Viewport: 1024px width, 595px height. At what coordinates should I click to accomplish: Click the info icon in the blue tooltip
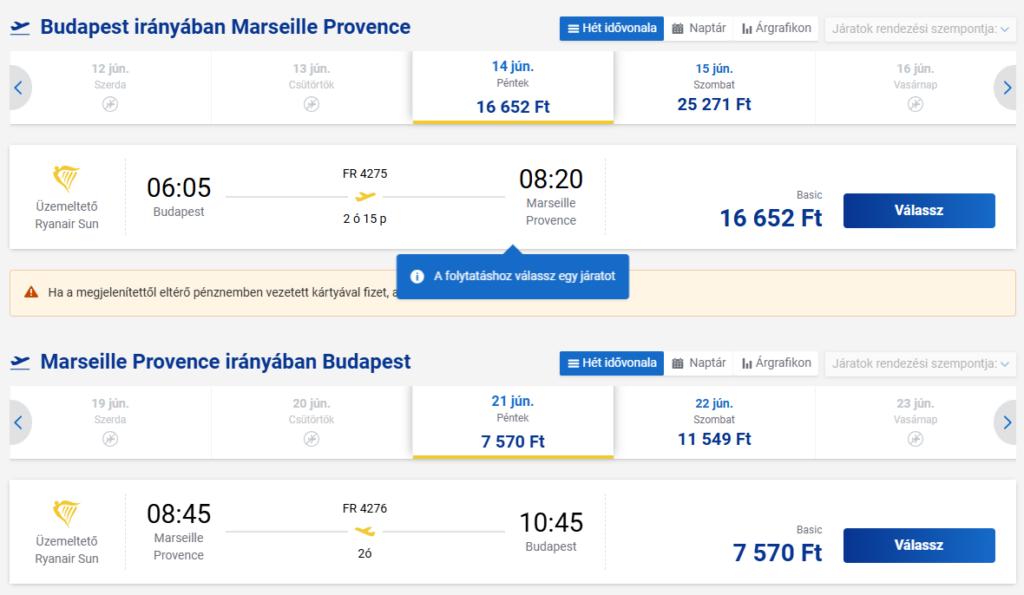tap(417, 276)
